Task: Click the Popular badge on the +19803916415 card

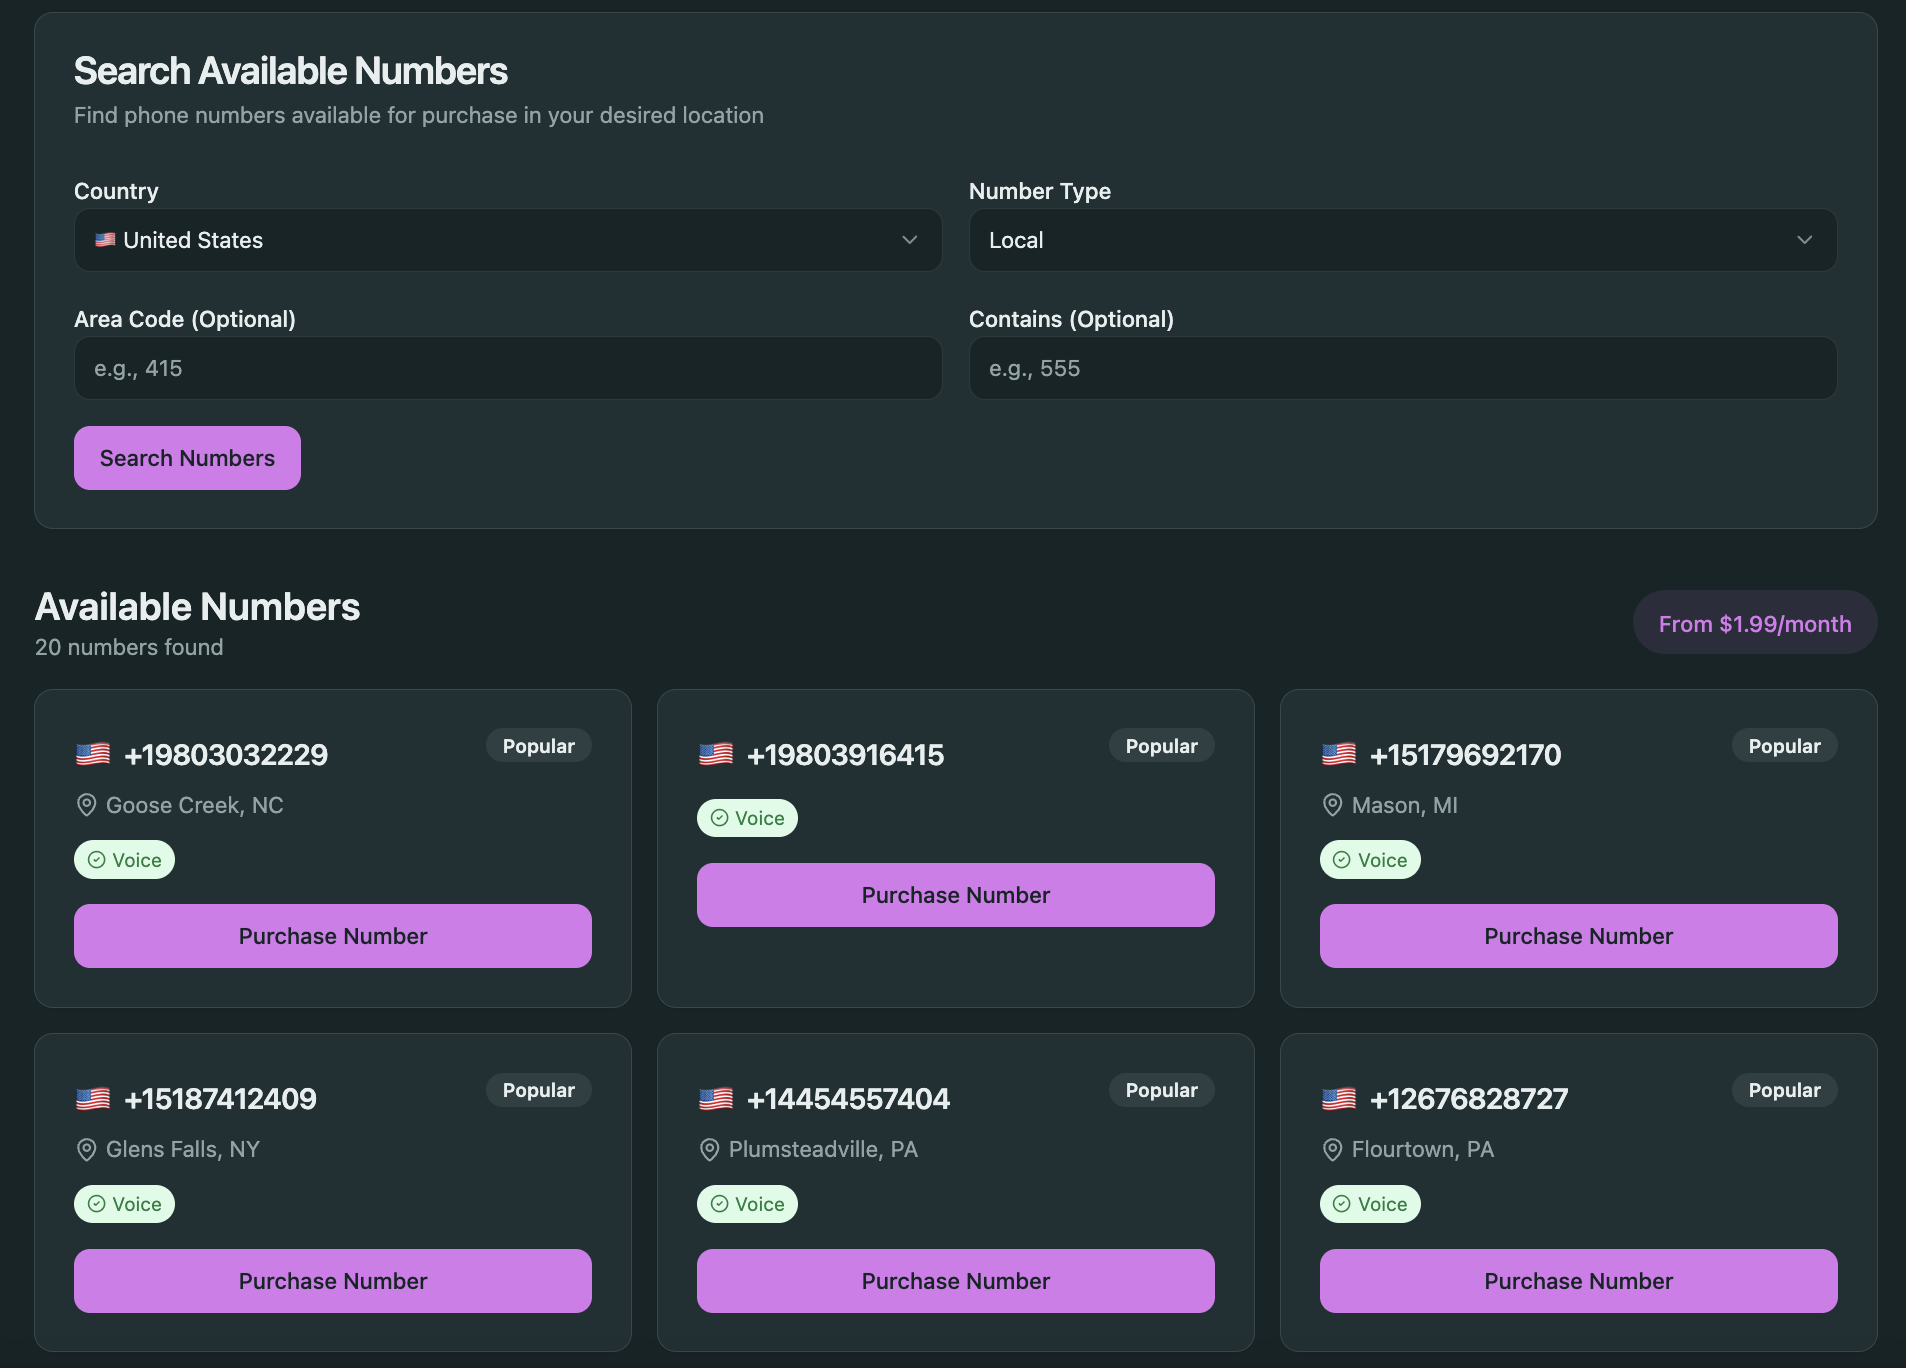Action: [1160, 745]
